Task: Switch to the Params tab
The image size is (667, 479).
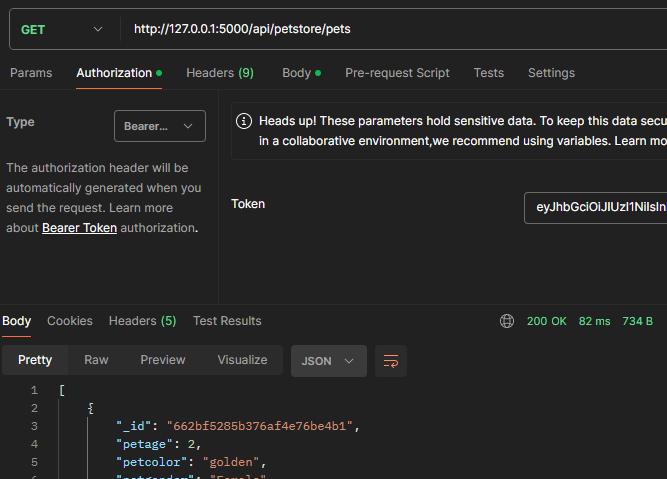Action: coord(31,73)
